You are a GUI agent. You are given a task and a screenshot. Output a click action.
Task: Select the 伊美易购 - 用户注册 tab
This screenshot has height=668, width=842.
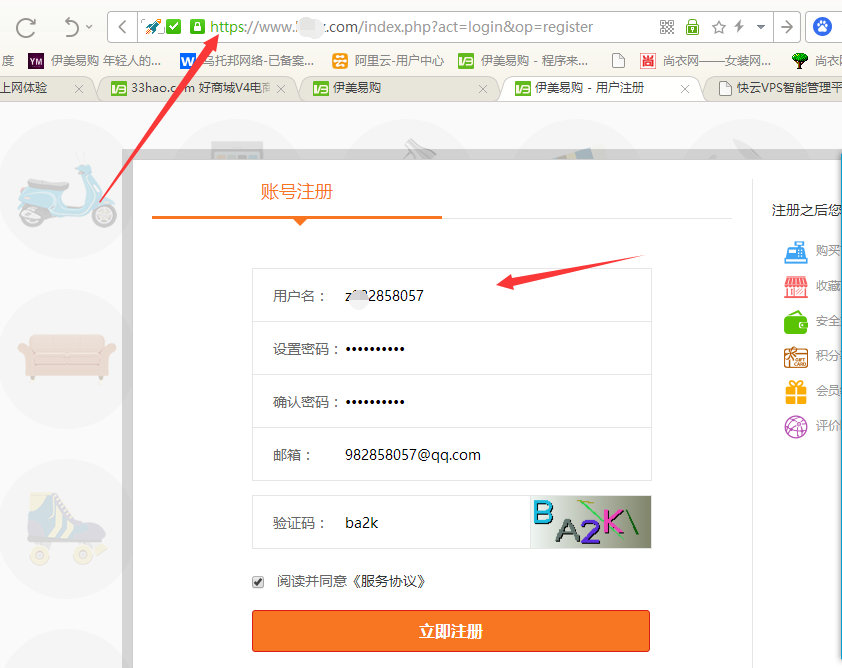pyautogui.click(x=601, y=88)
